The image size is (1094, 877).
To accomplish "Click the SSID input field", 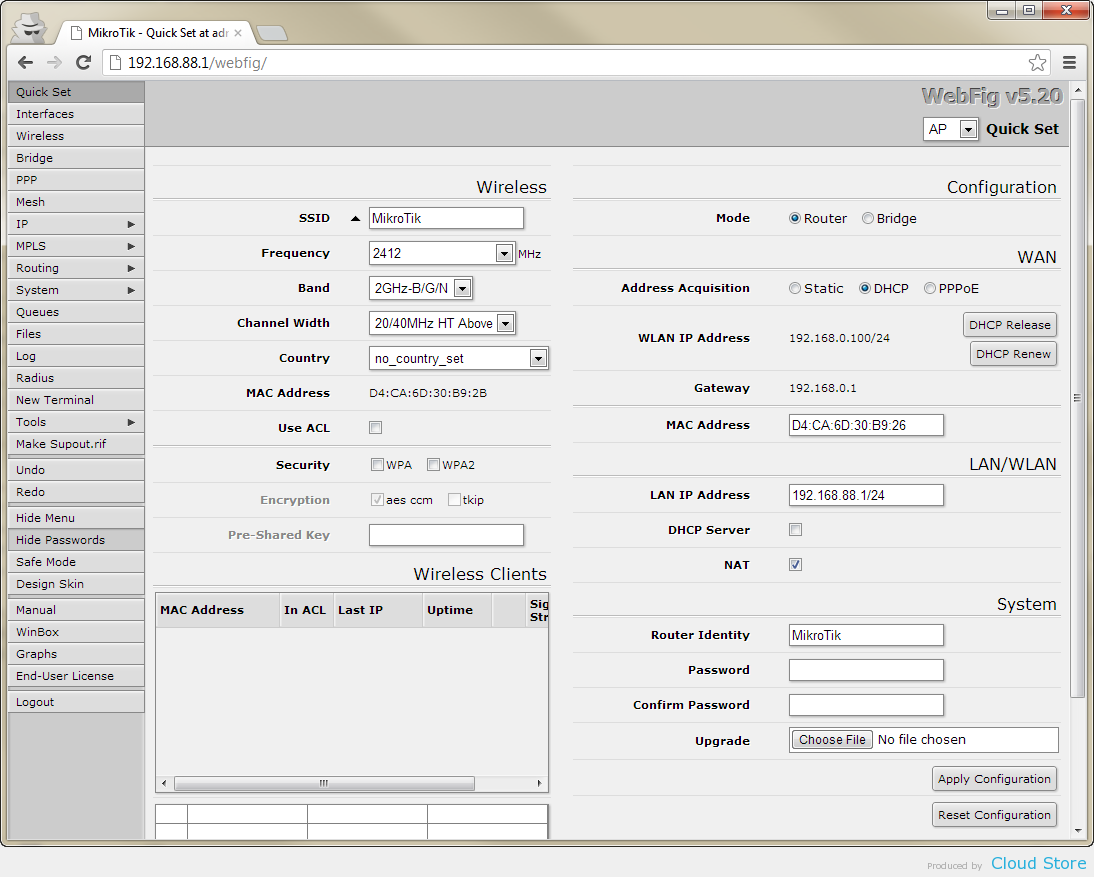I will click(447, 218).
